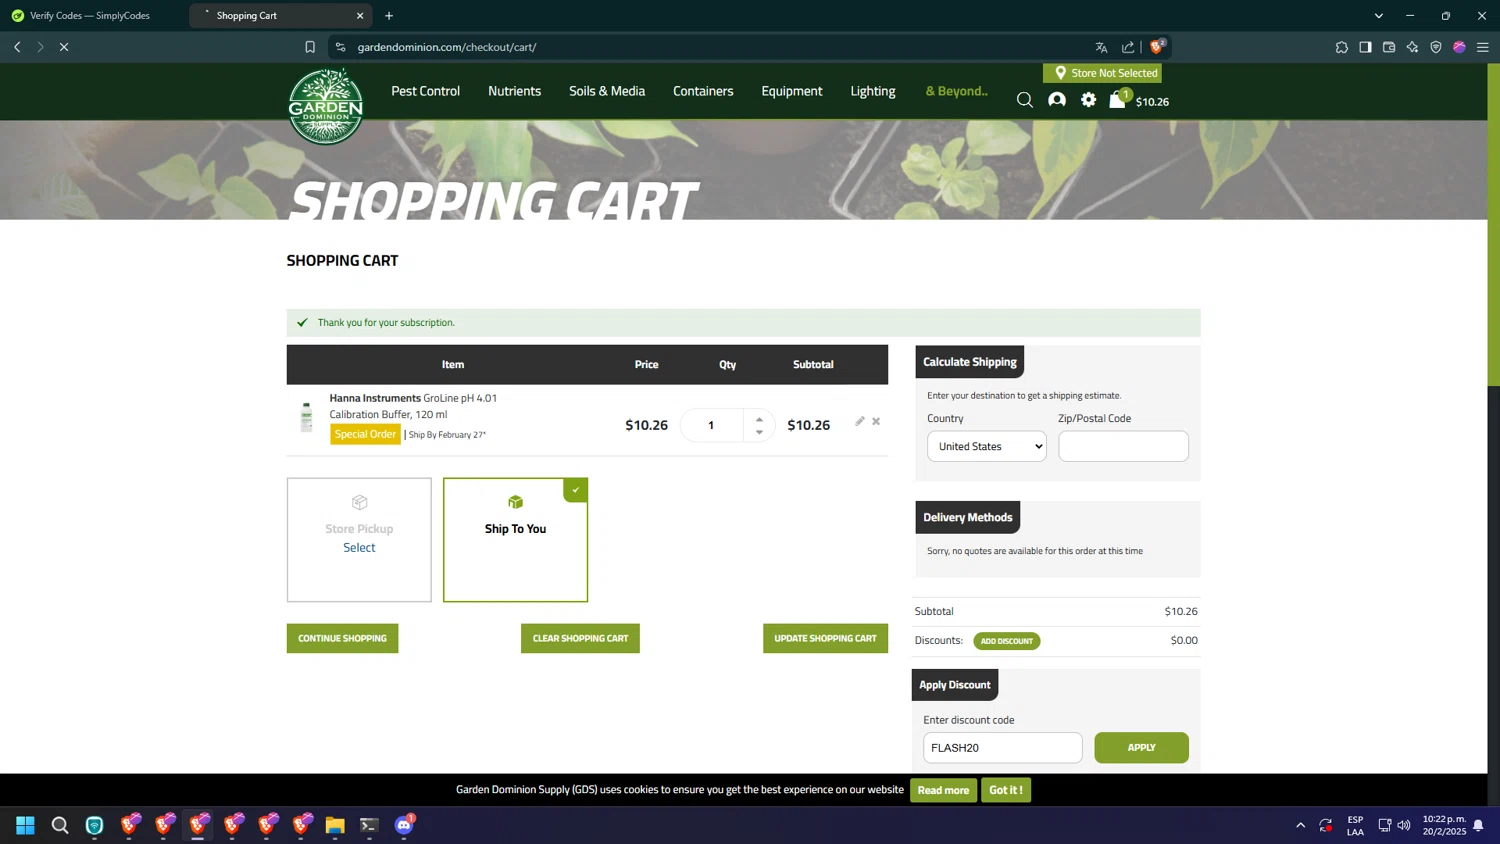
Task: Open Windows notification bell
Action: click(x=1478, y=825)
